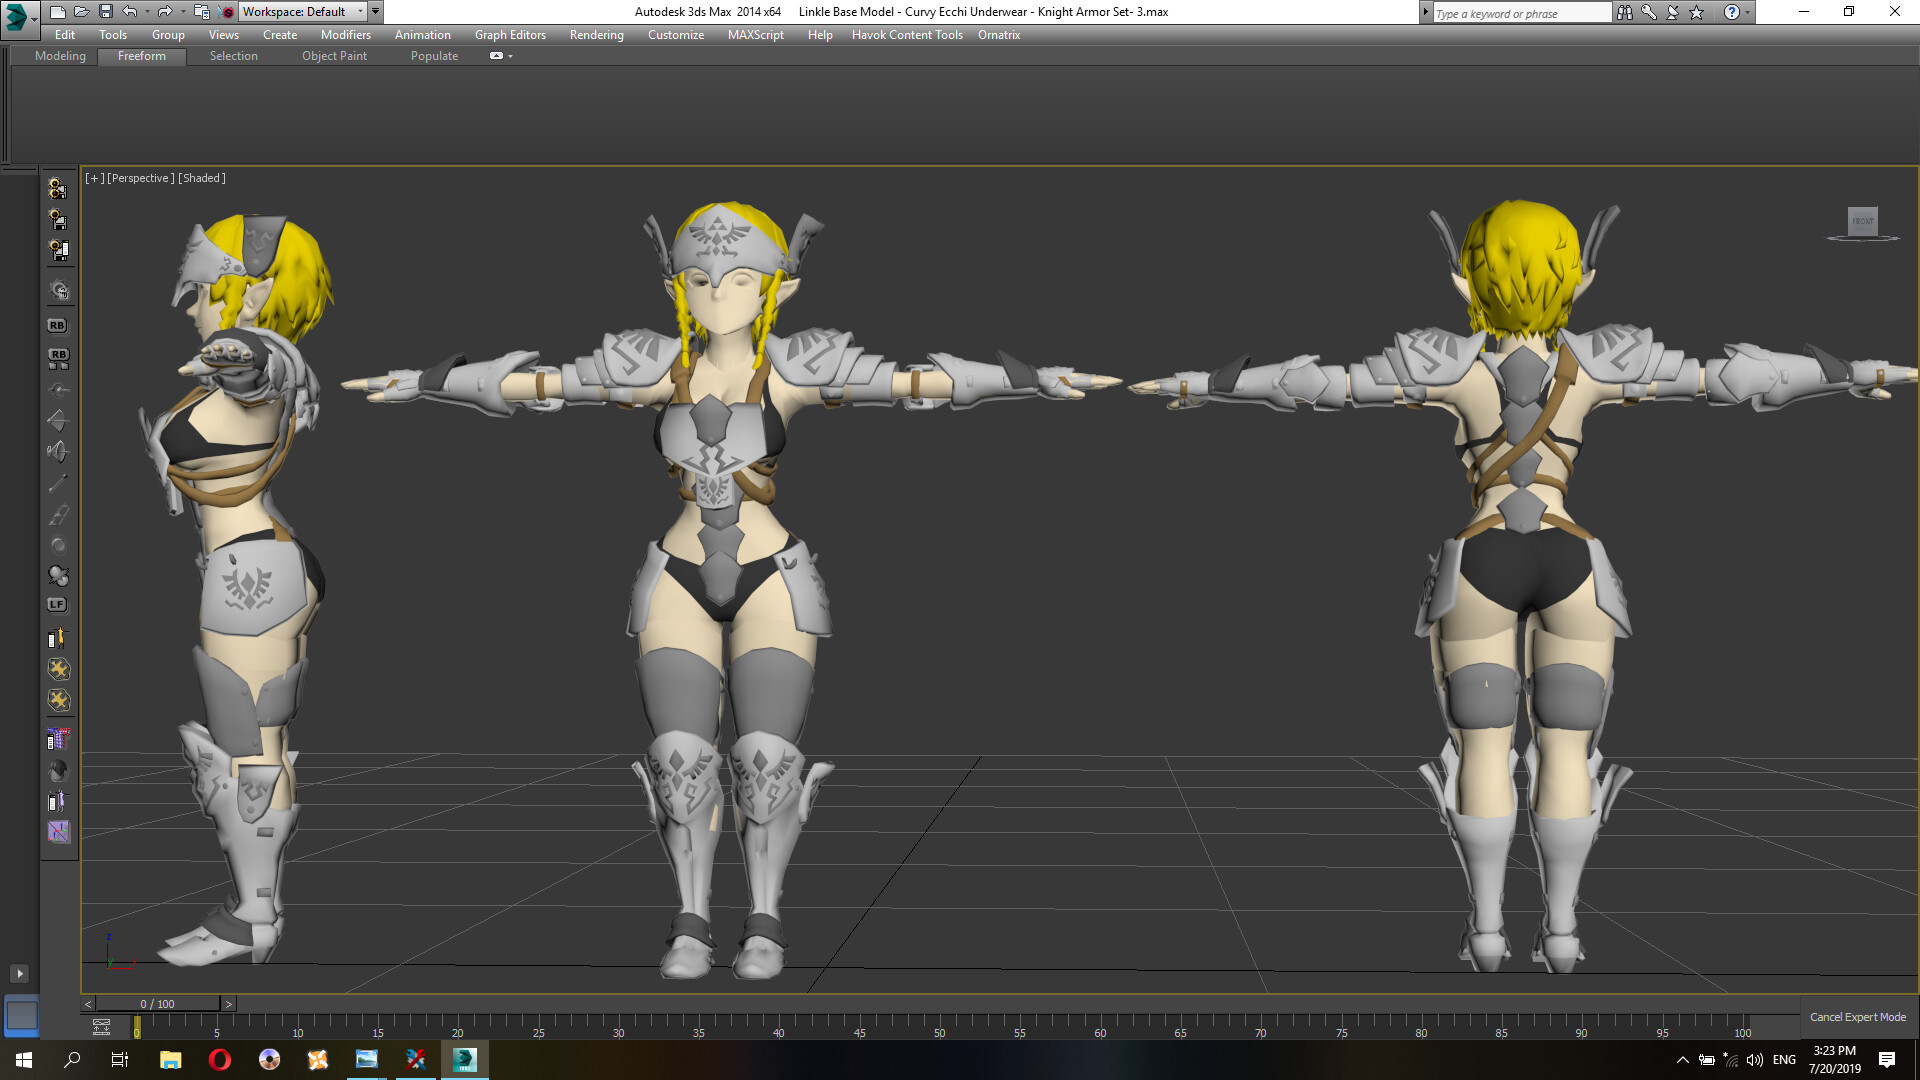Expand the Undo history dropdown arrow
1920x1080 pixels.
point(146,12)
